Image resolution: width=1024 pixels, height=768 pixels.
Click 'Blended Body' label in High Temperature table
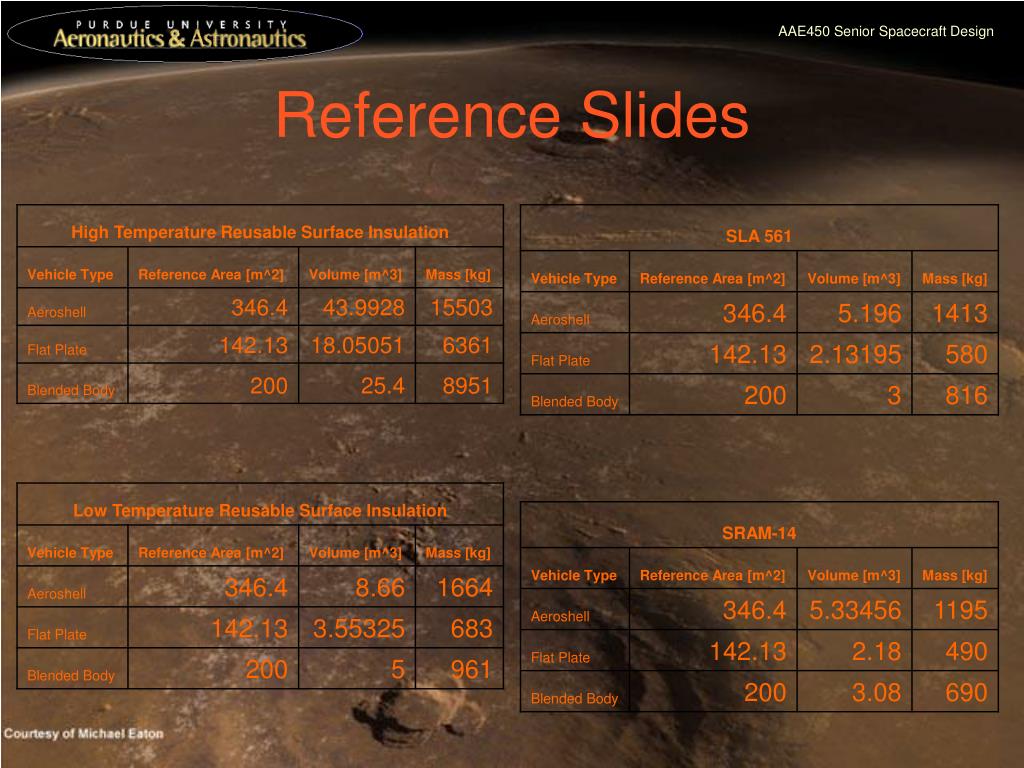[x=71, y=391]
